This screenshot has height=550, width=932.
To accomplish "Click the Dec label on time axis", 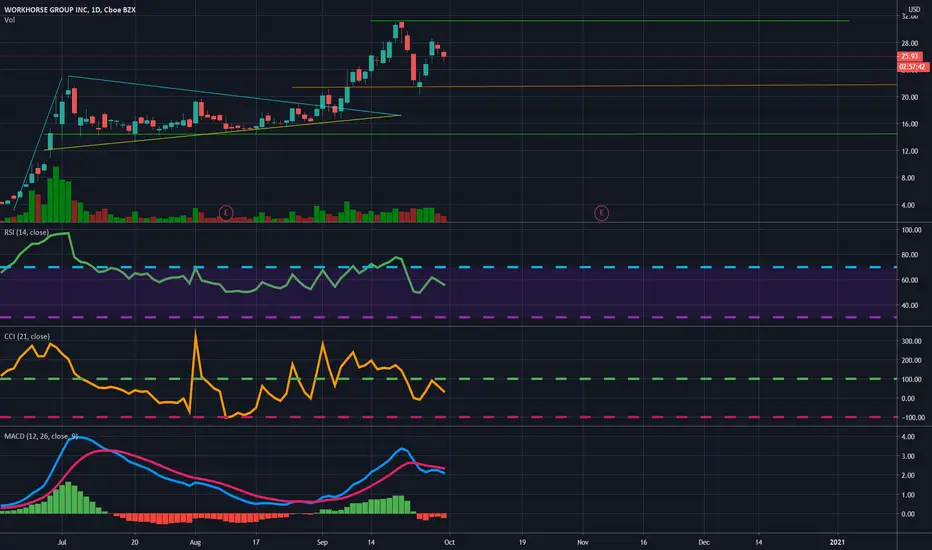I will pyautogui.click(x=704, y=542).
